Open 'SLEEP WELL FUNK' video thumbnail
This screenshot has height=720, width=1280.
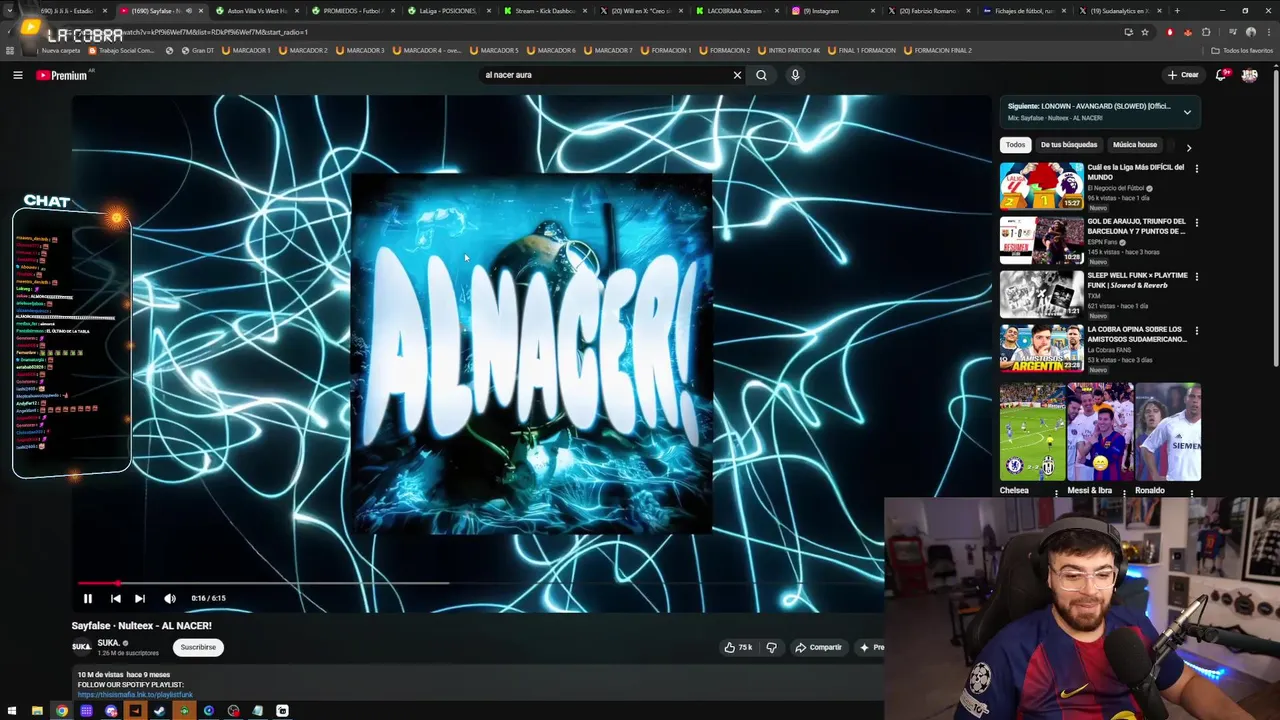pyautogui.click(x=1041, y=294)
